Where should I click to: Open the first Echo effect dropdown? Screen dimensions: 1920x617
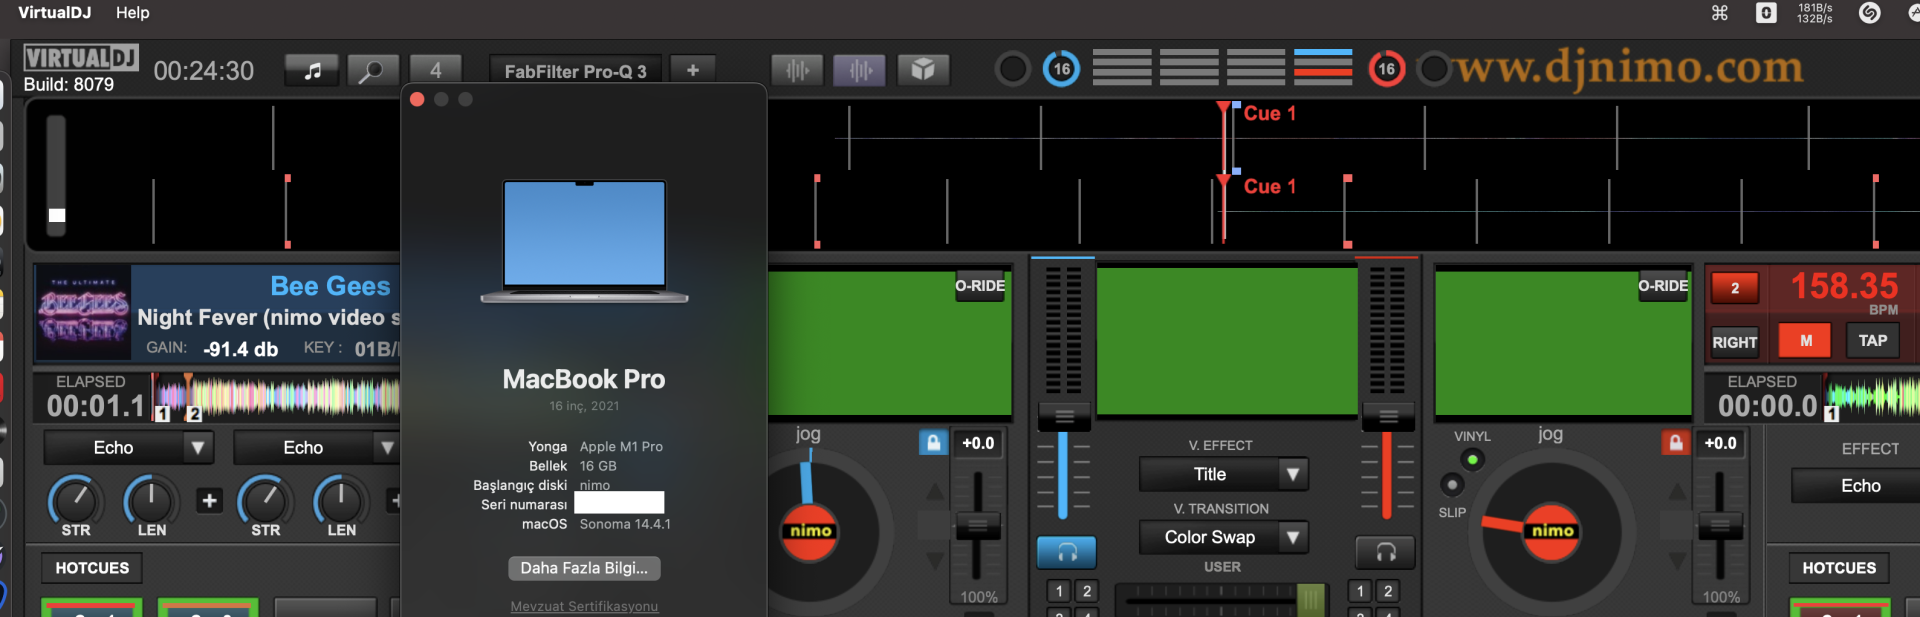pyautogui.click(x=197, y=448)
